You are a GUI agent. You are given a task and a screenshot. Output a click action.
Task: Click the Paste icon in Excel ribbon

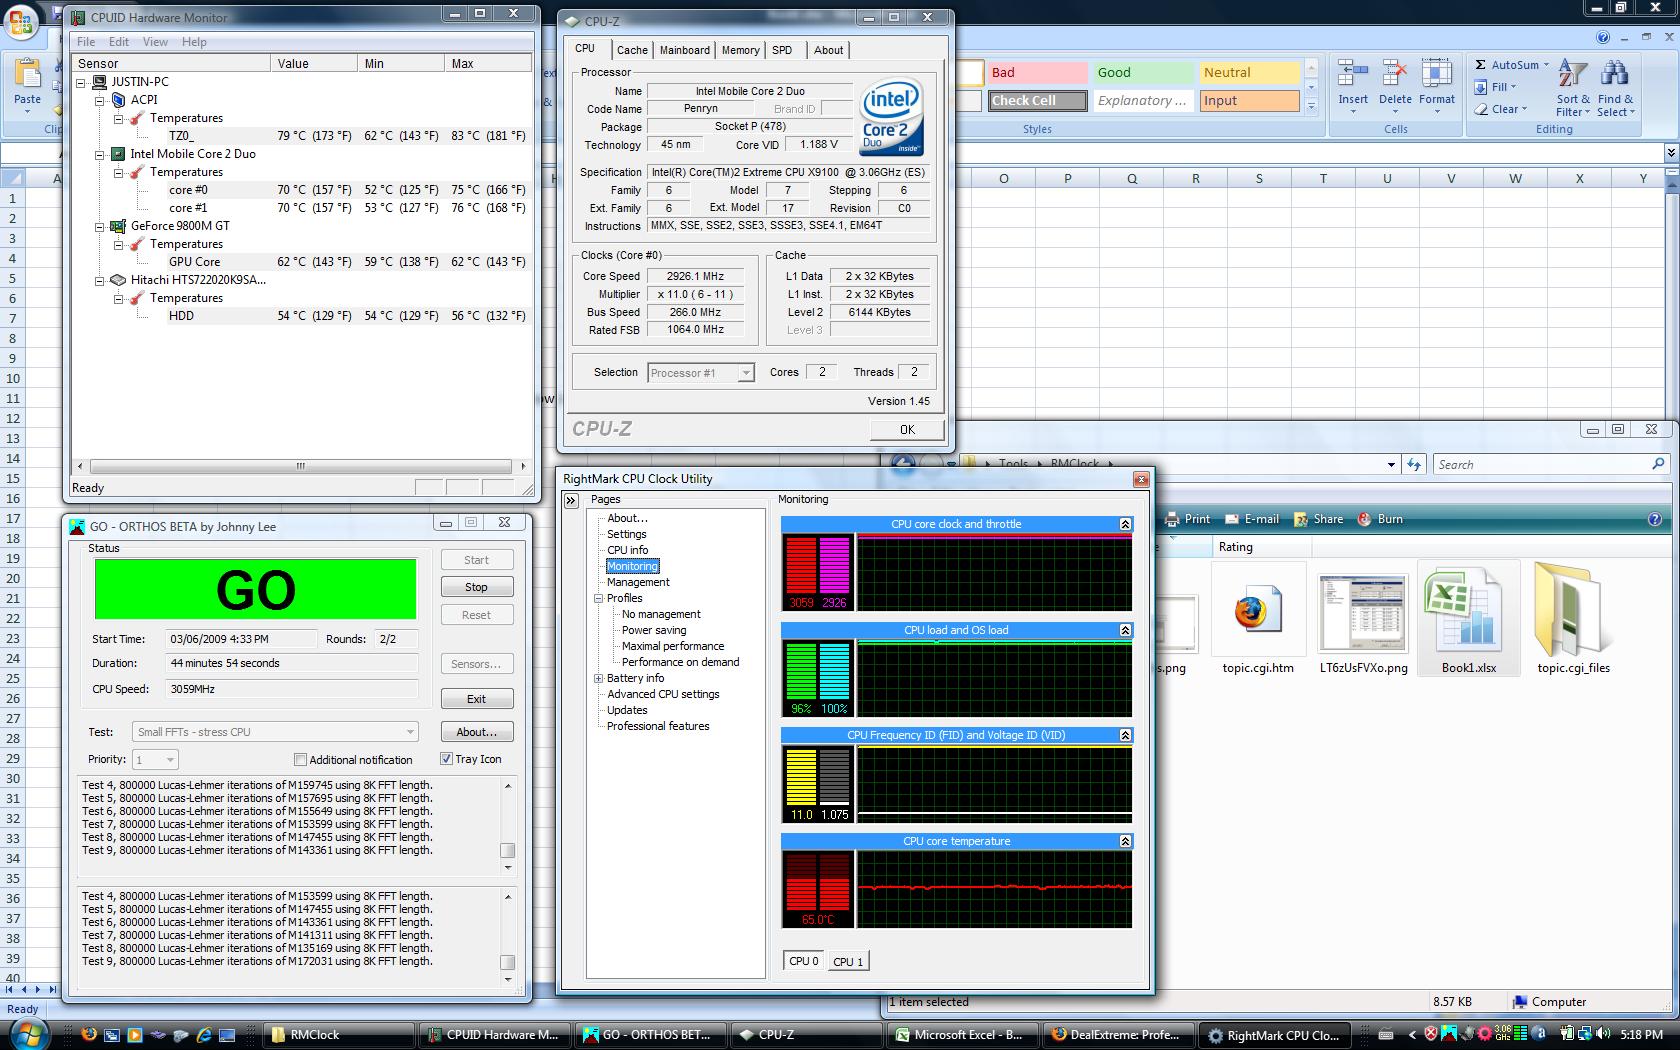coord(28,75)
